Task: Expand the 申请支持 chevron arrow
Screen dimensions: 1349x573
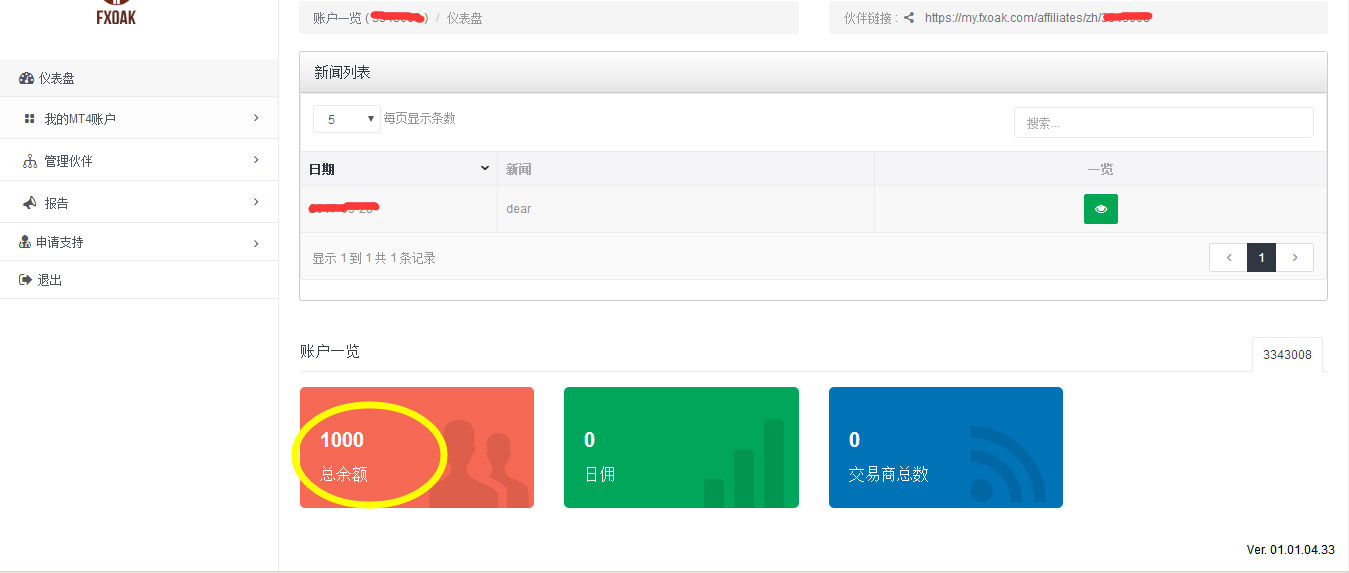Action: click(x=256, y=243)
